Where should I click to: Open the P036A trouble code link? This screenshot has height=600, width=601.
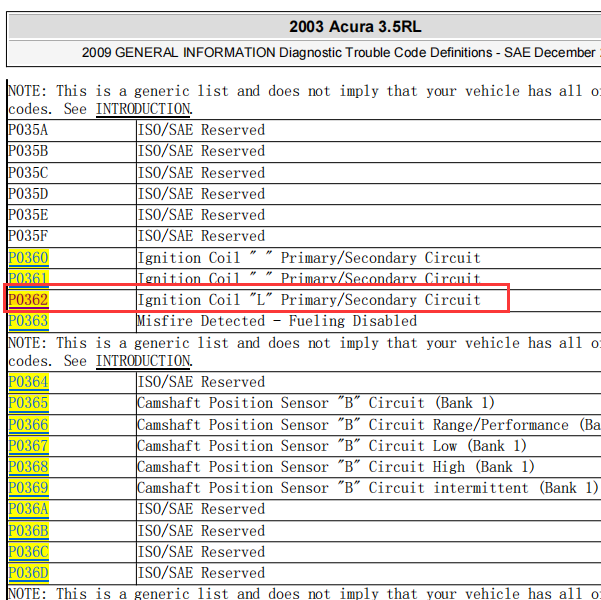[x=29, y=509]
